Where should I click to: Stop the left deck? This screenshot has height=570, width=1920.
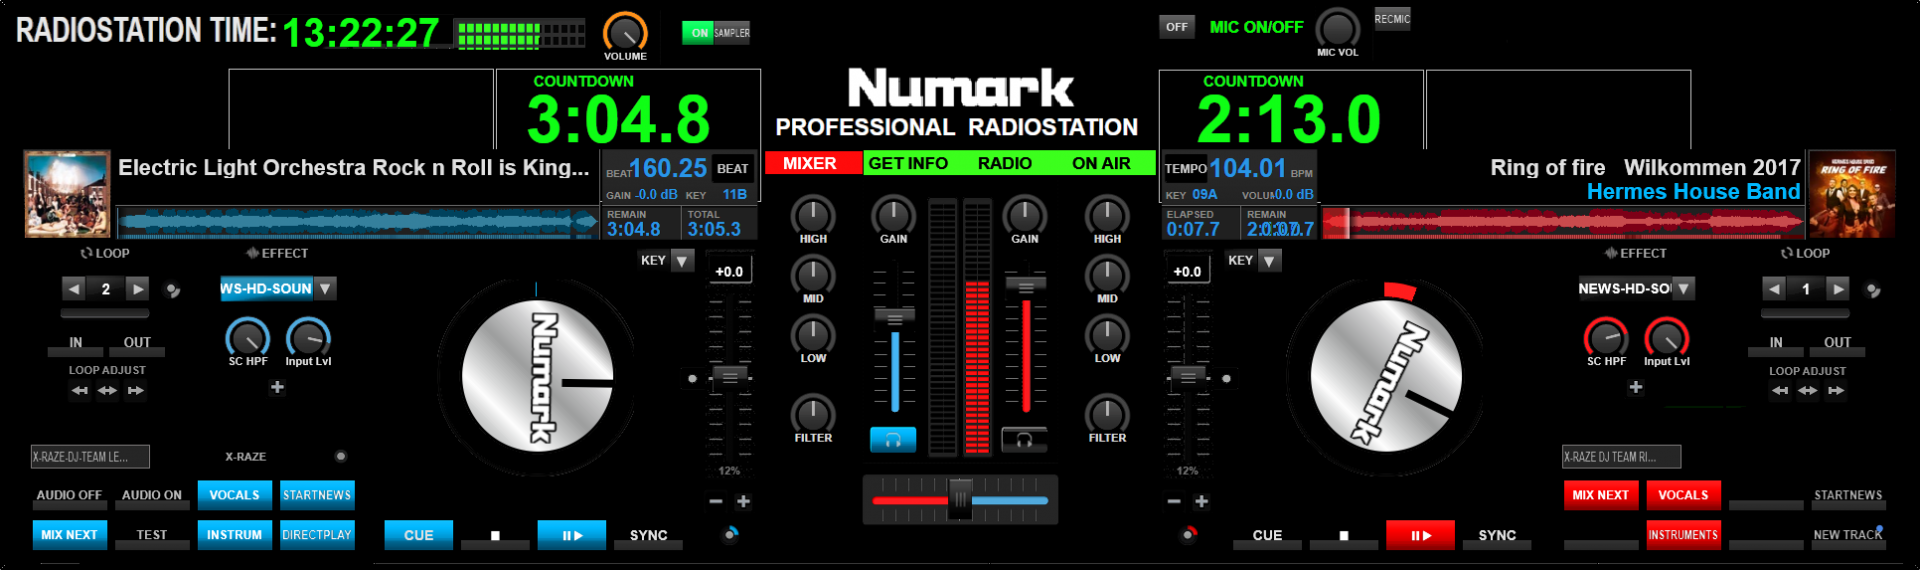pyautogui.click(x=495, y=536)
